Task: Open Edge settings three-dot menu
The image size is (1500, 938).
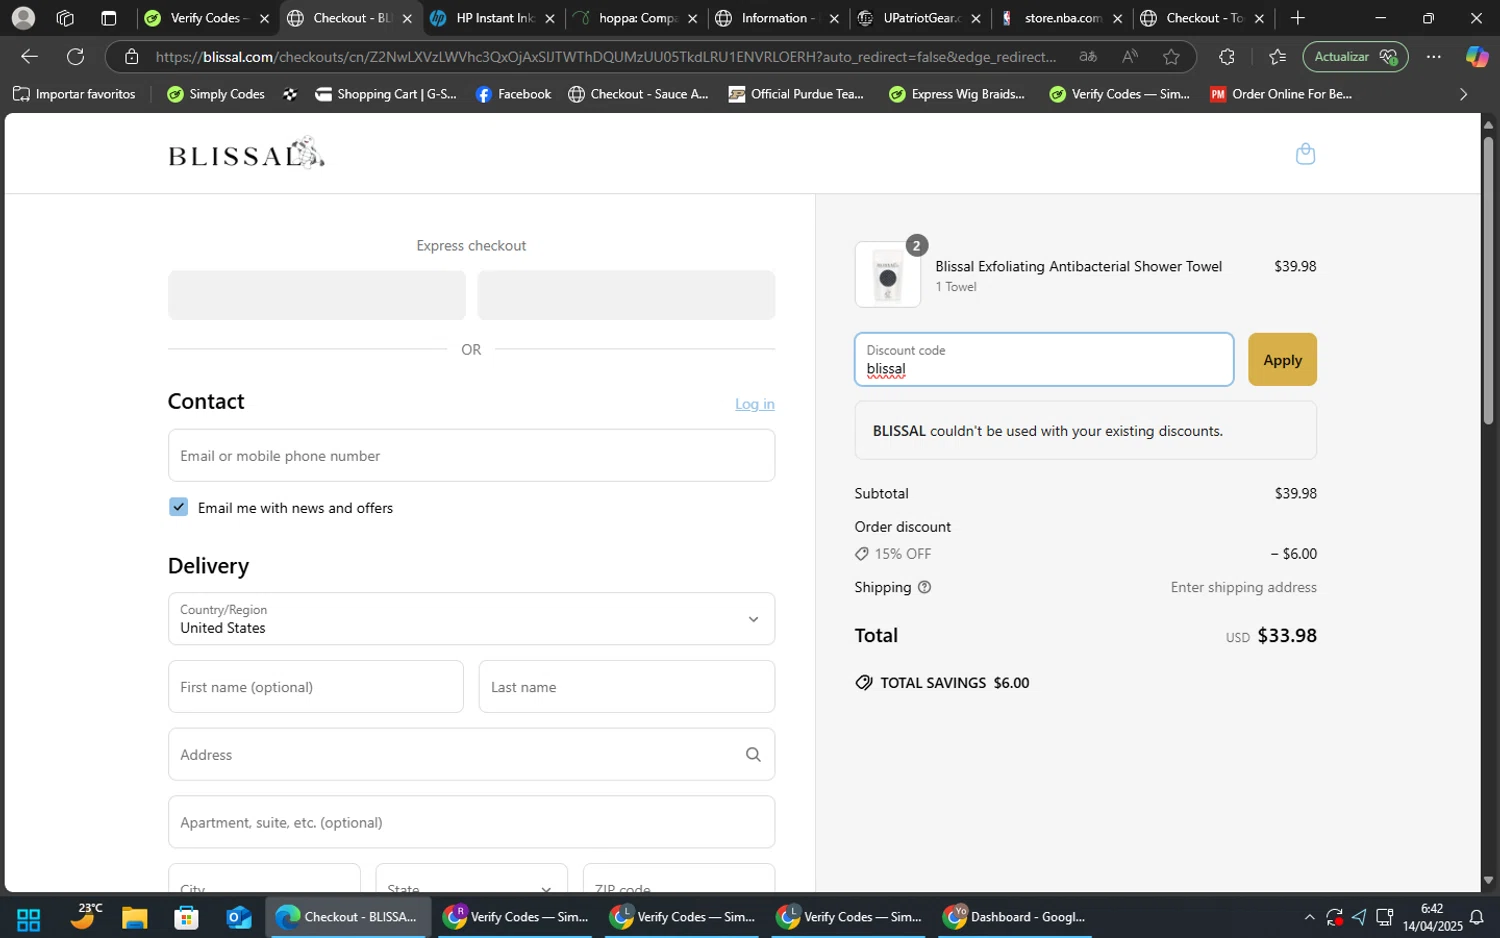Action: [1434, 57]
